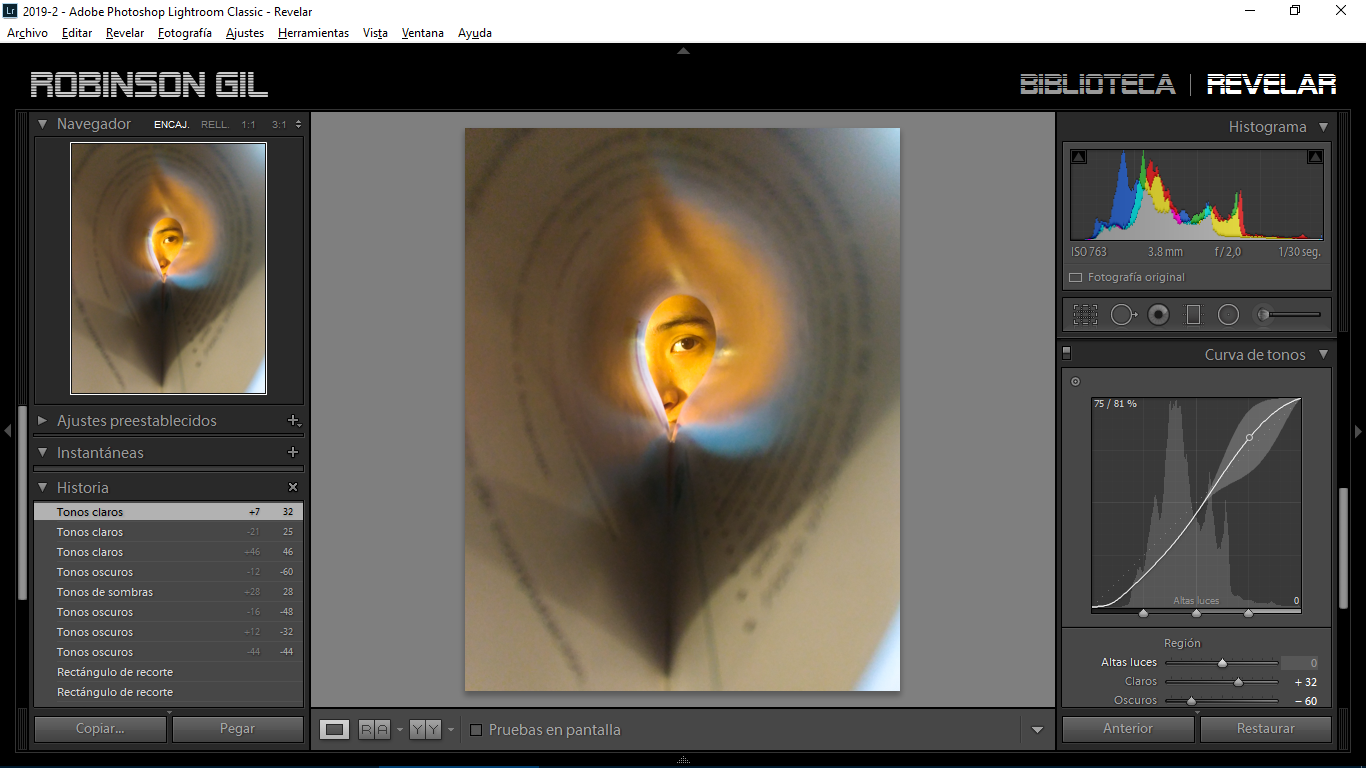The image size is (1366, 768).
Task: Set navigator zoom to ENCAJ.
Action: pyautogui.click(x=172, y=125)
